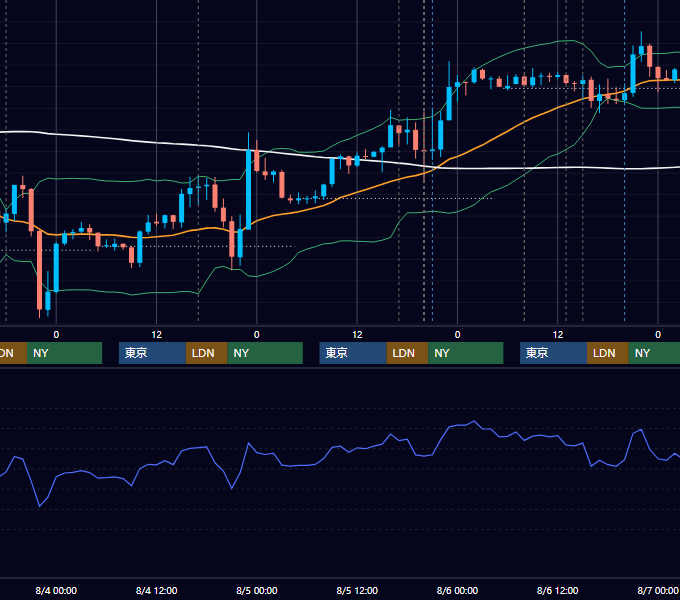Click the 8/6 00:00 date label
Image resolution: width=680 pixels, height=600 pixels.
pos(457,590)
